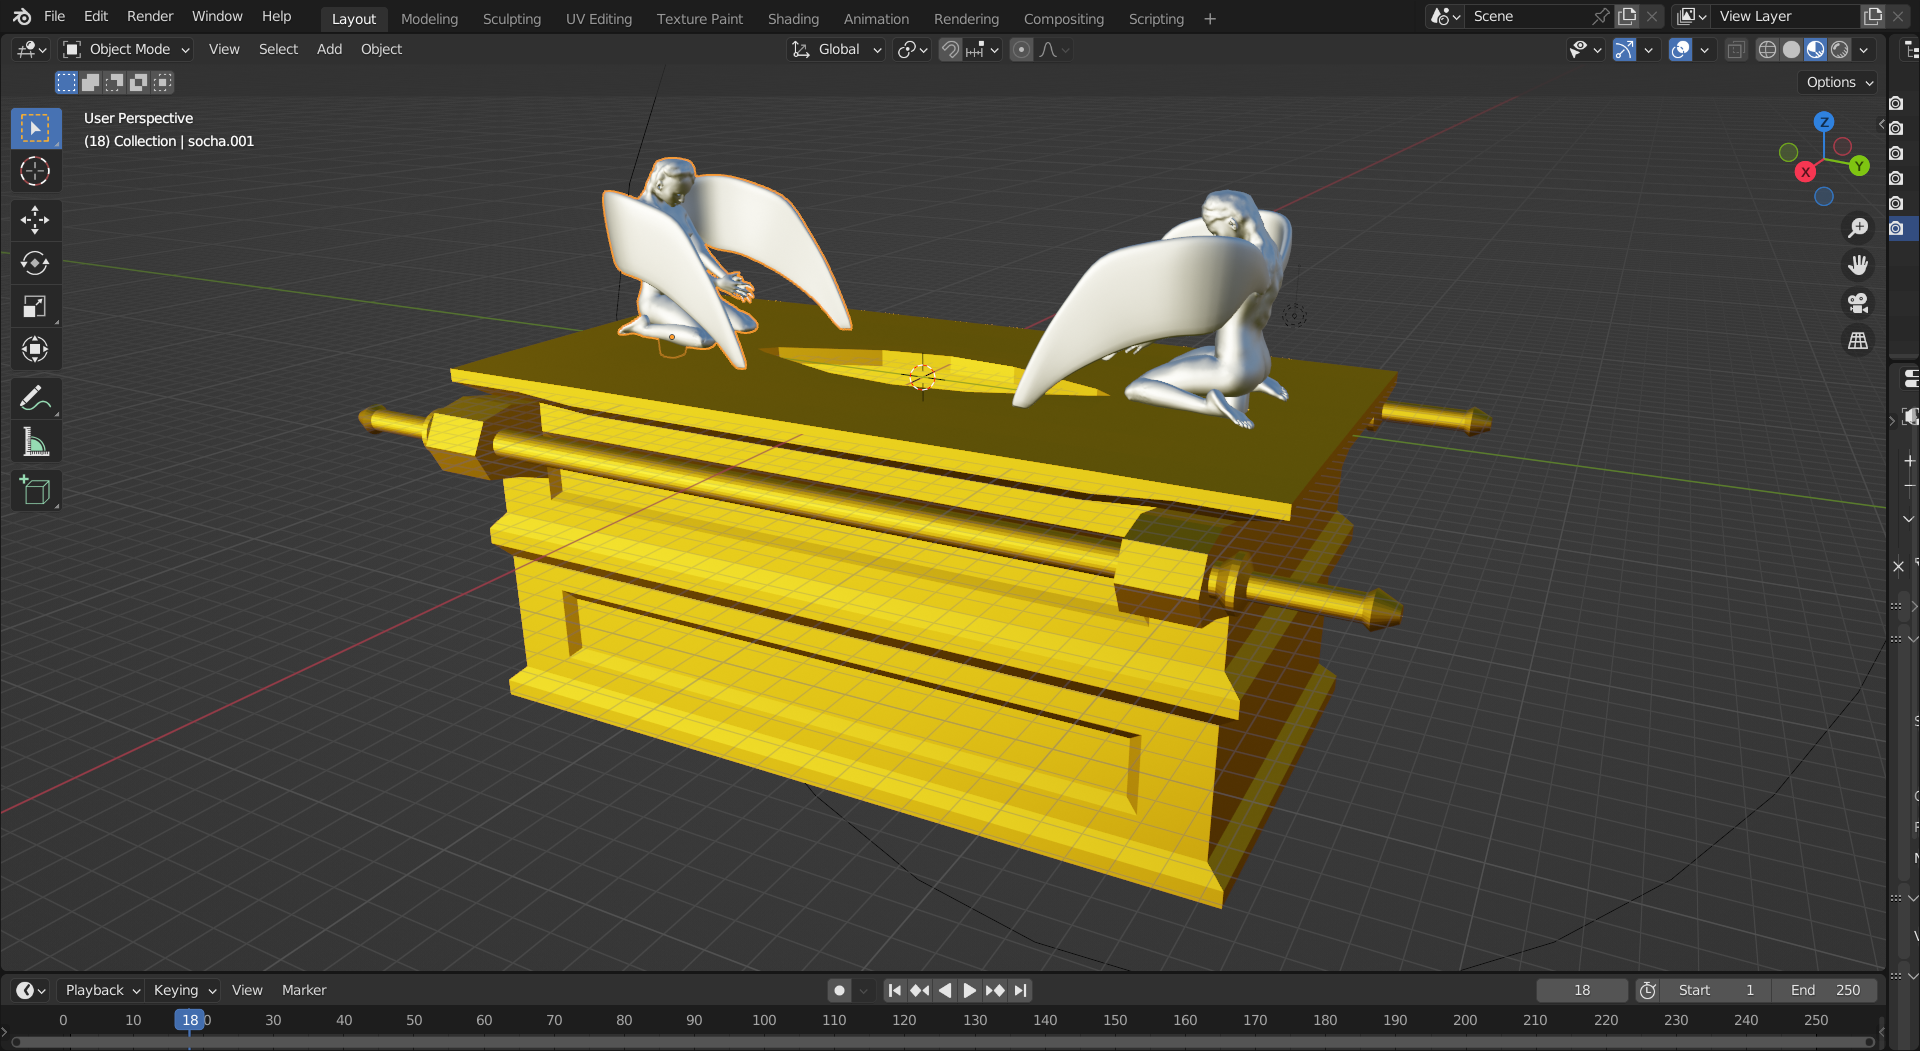Open the shading options dropdown arrow

tap(1864, 49)
